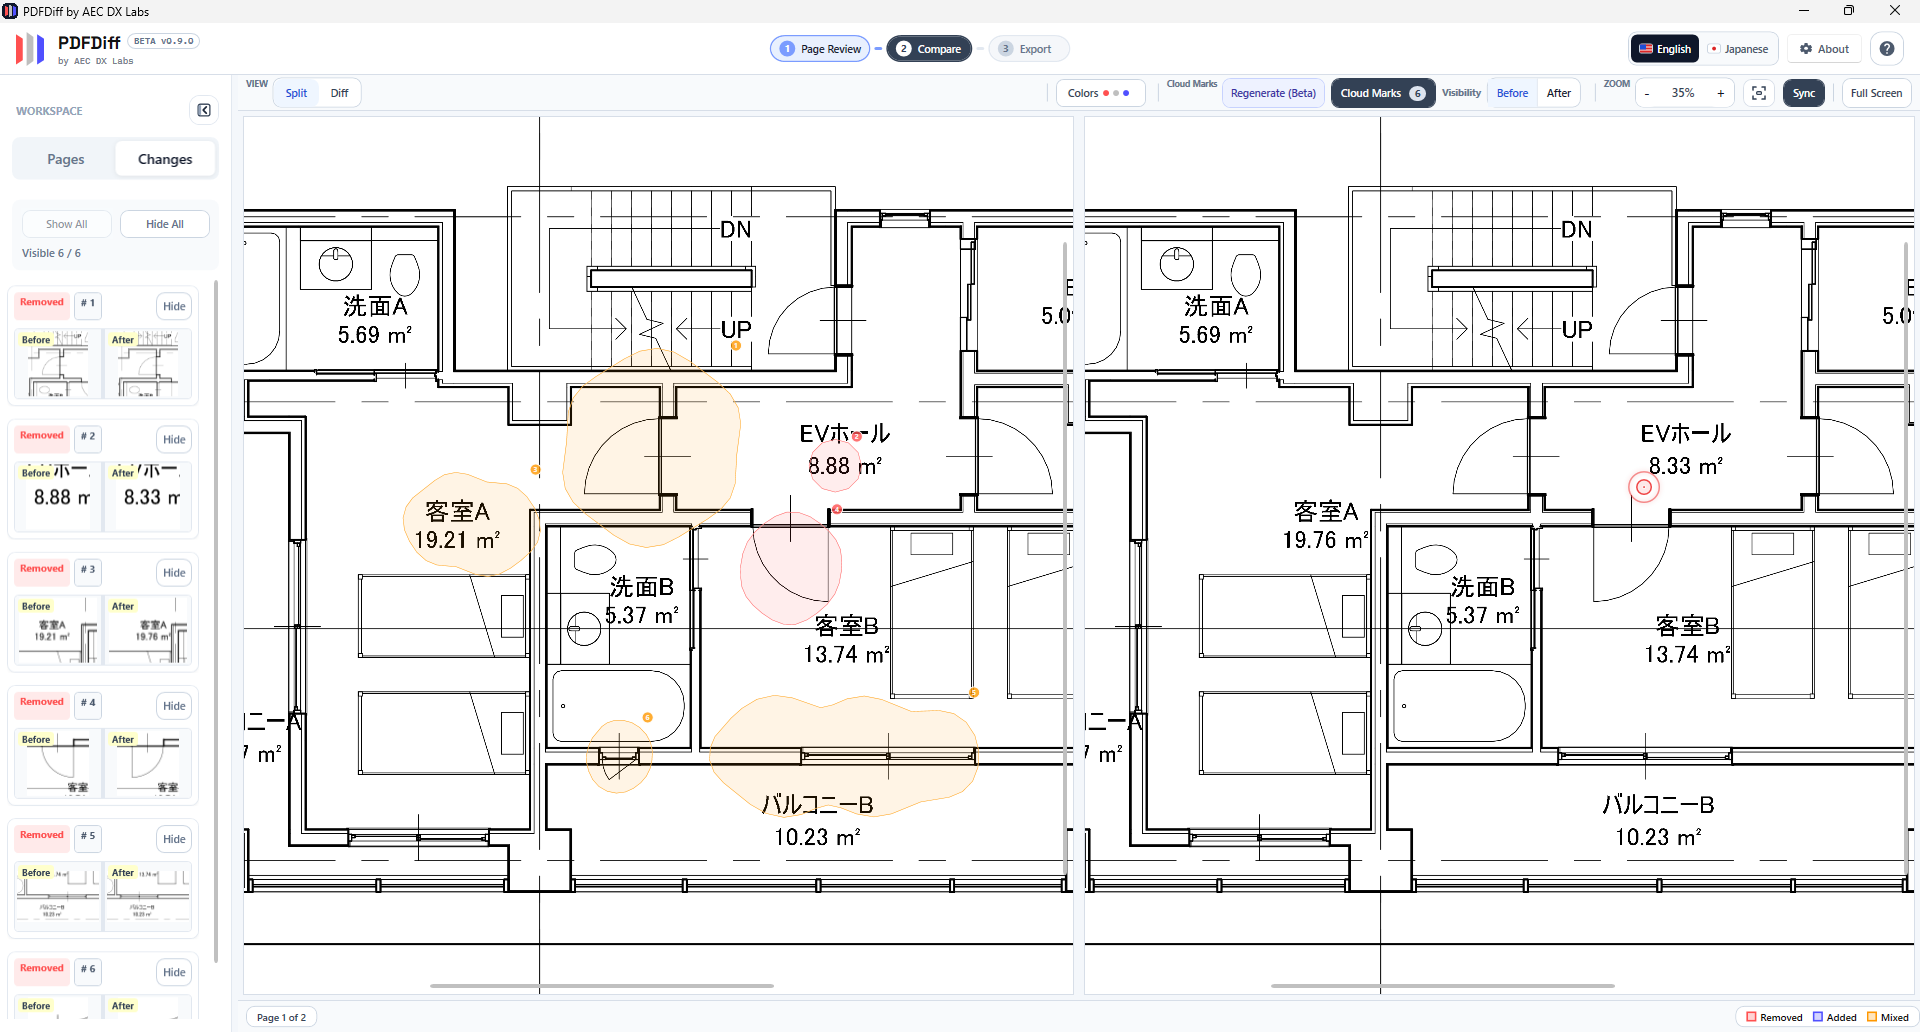Click the Regenerate (Beta) button
The image size is (1920, 1032).
[1272, 93]
